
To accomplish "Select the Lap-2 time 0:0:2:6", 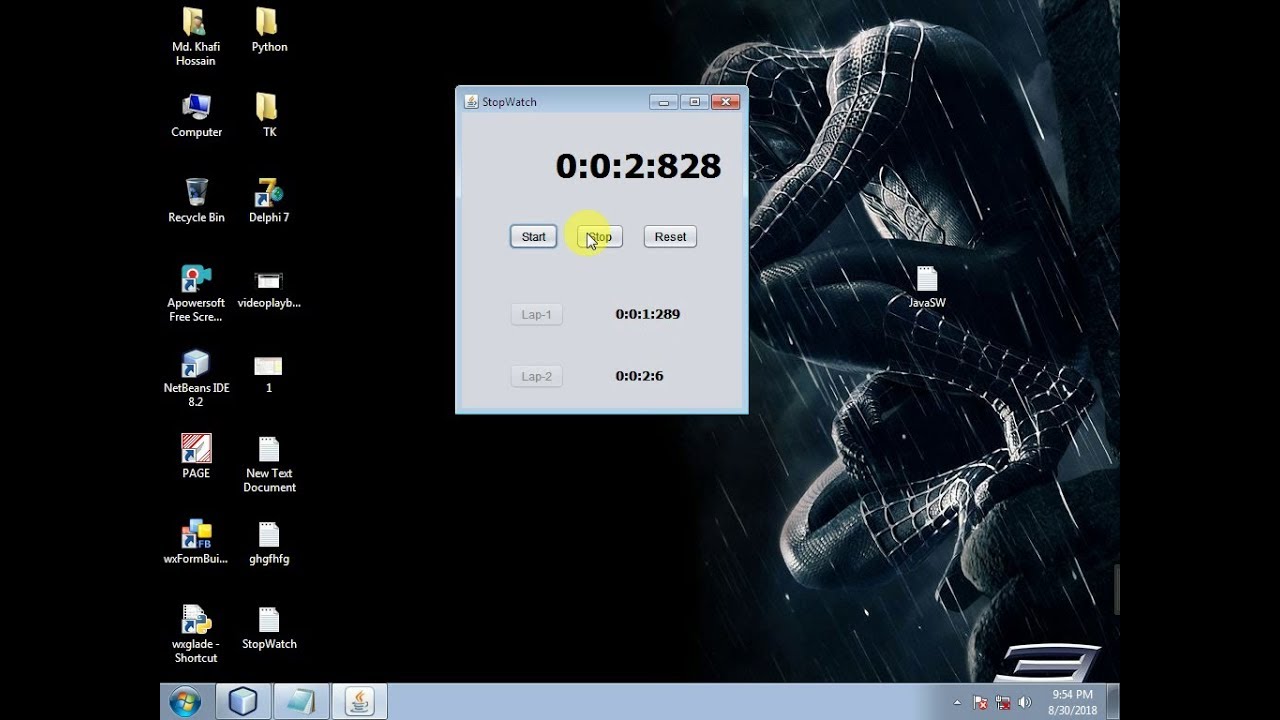I will [x=639, y=376].
